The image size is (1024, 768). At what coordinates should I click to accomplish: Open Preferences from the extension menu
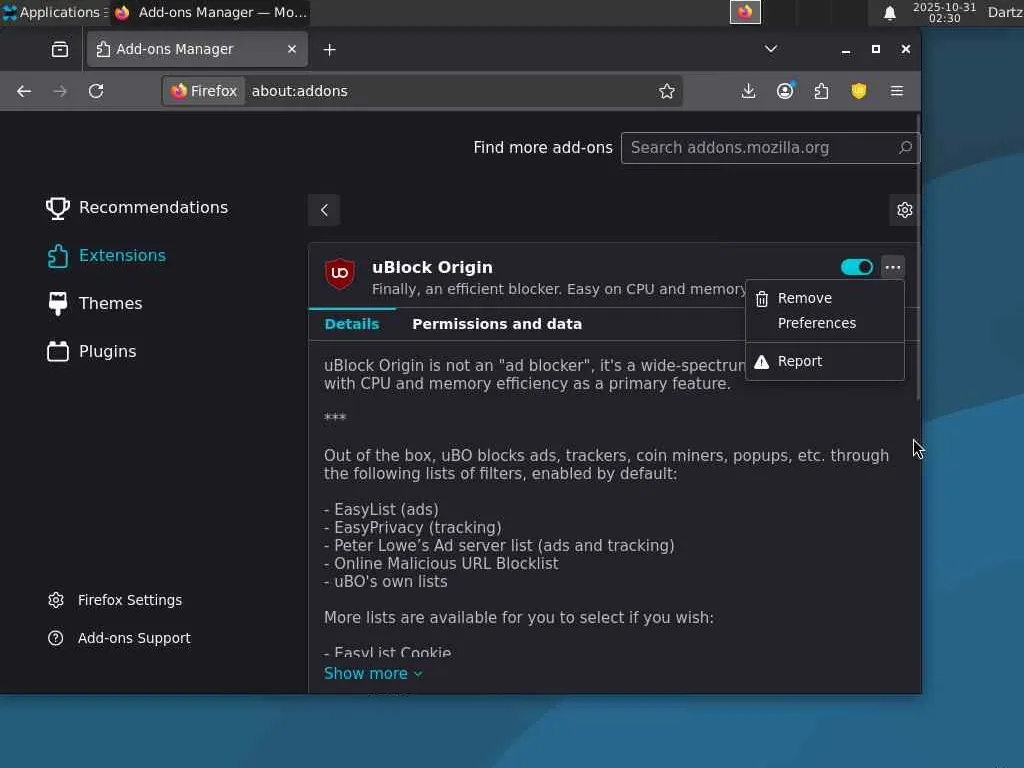tap(824, 323)
